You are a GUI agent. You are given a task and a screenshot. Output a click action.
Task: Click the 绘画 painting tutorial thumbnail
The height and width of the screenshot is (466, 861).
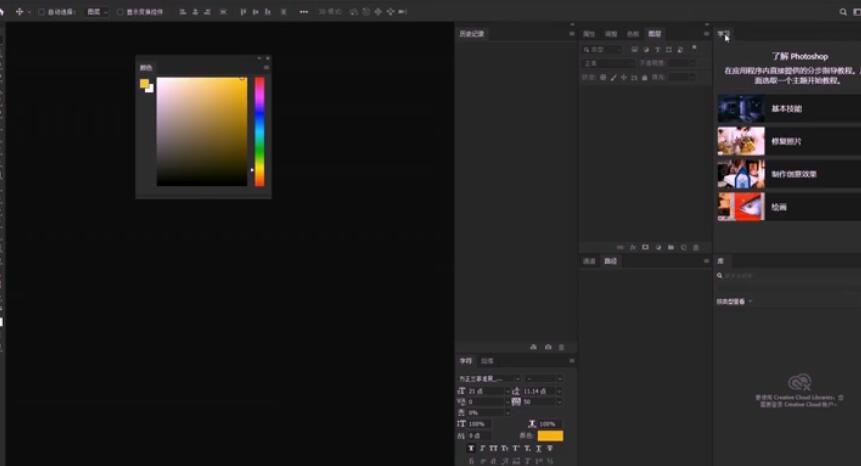point(741,207)
